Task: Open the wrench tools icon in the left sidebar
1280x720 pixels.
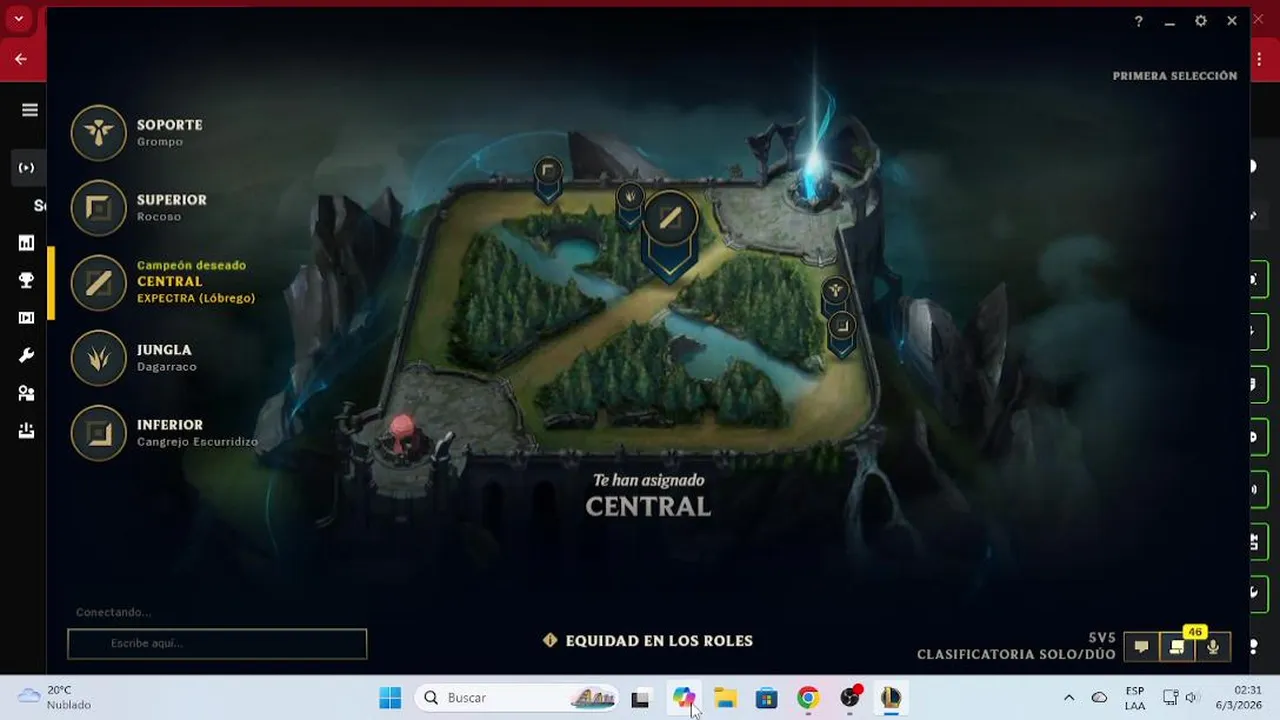Action: coord(26,356)
